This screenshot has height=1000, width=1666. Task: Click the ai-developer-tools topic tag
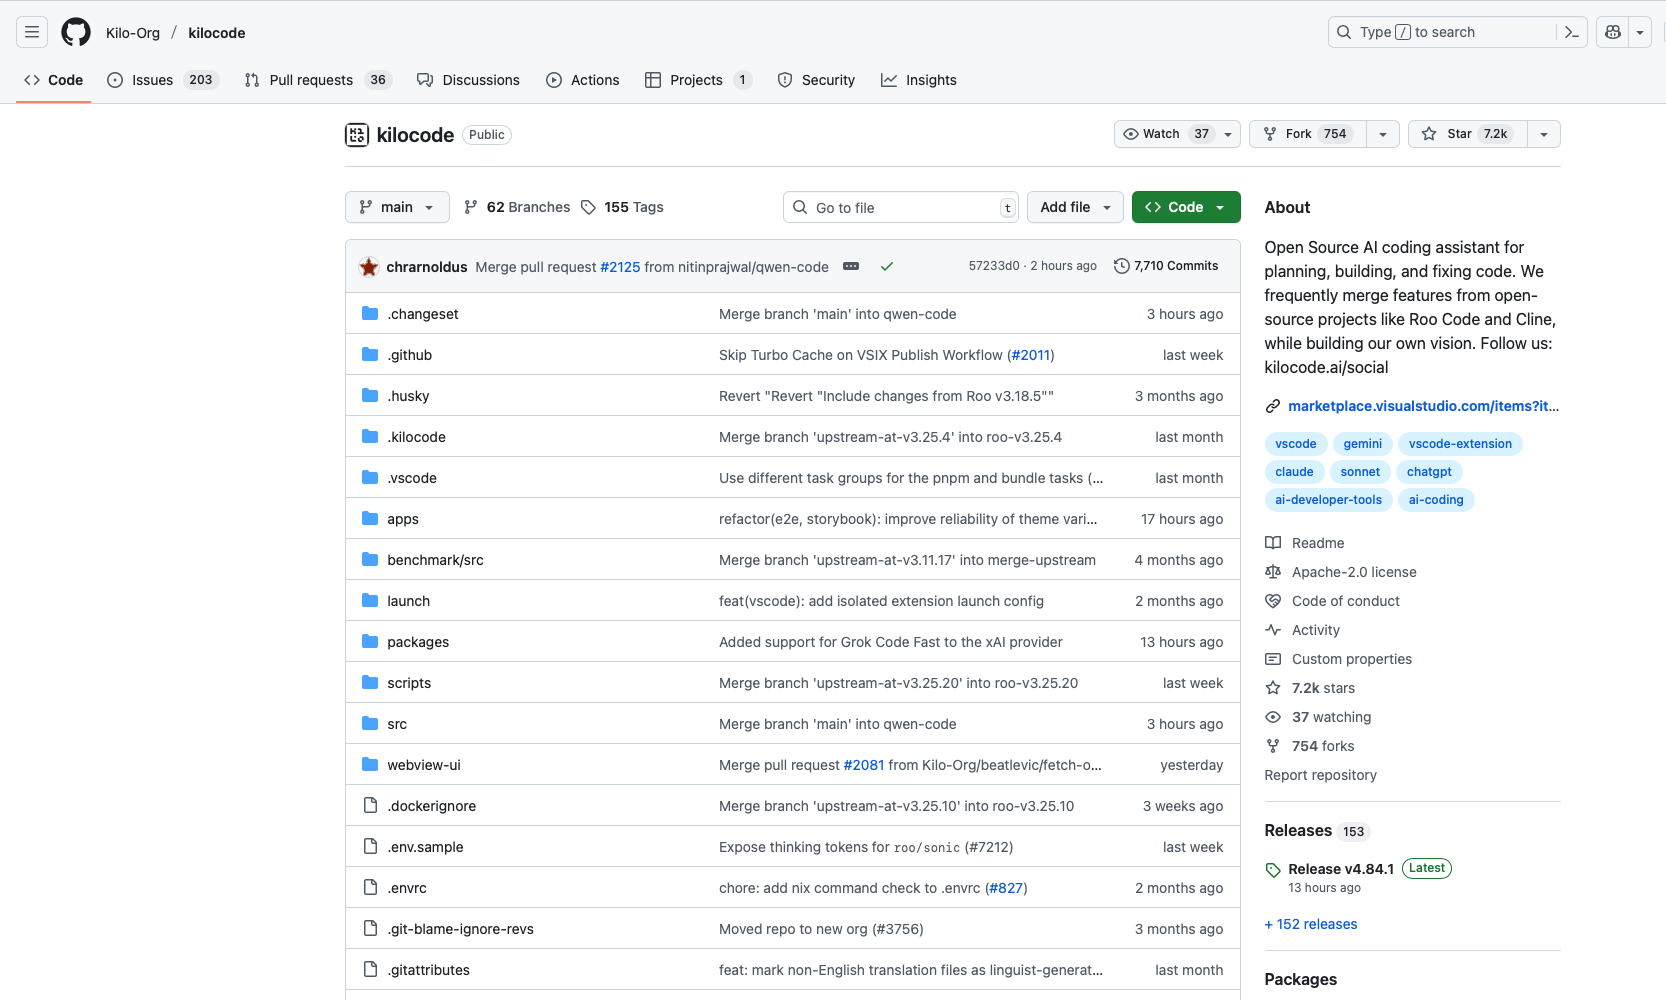(1328, 500)
